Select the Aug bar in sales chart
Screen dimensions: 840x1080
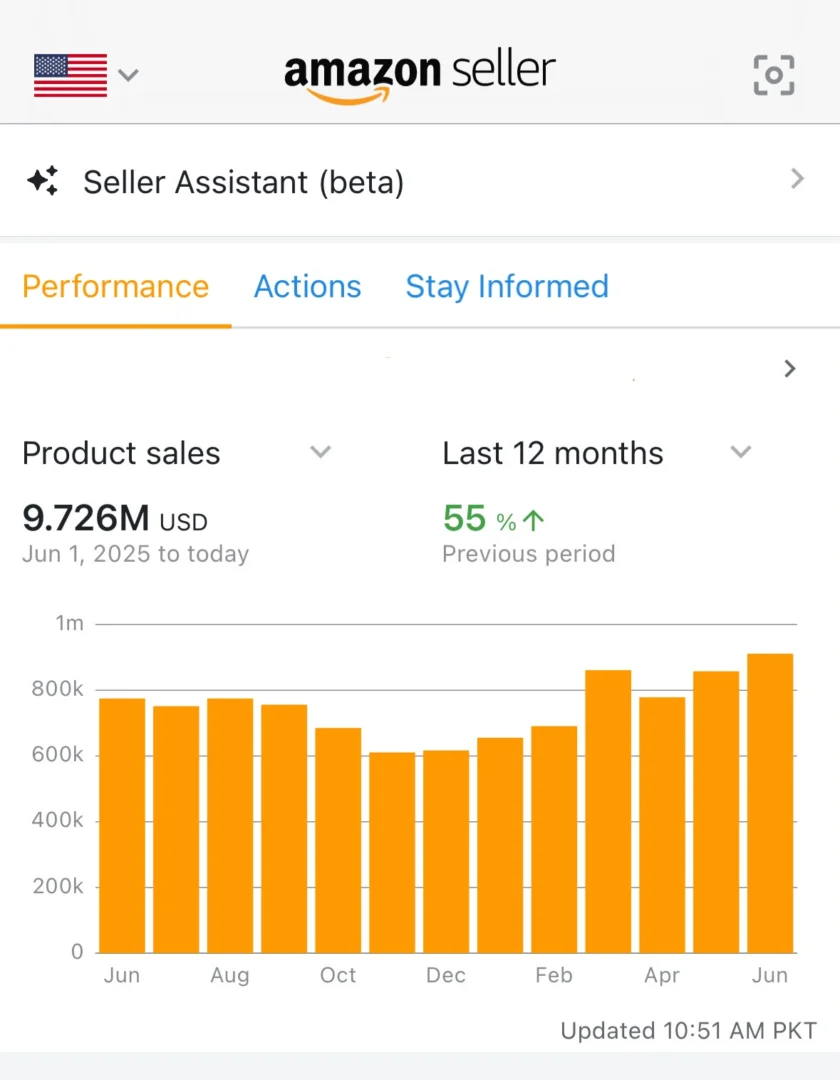(x=230, y=825)
